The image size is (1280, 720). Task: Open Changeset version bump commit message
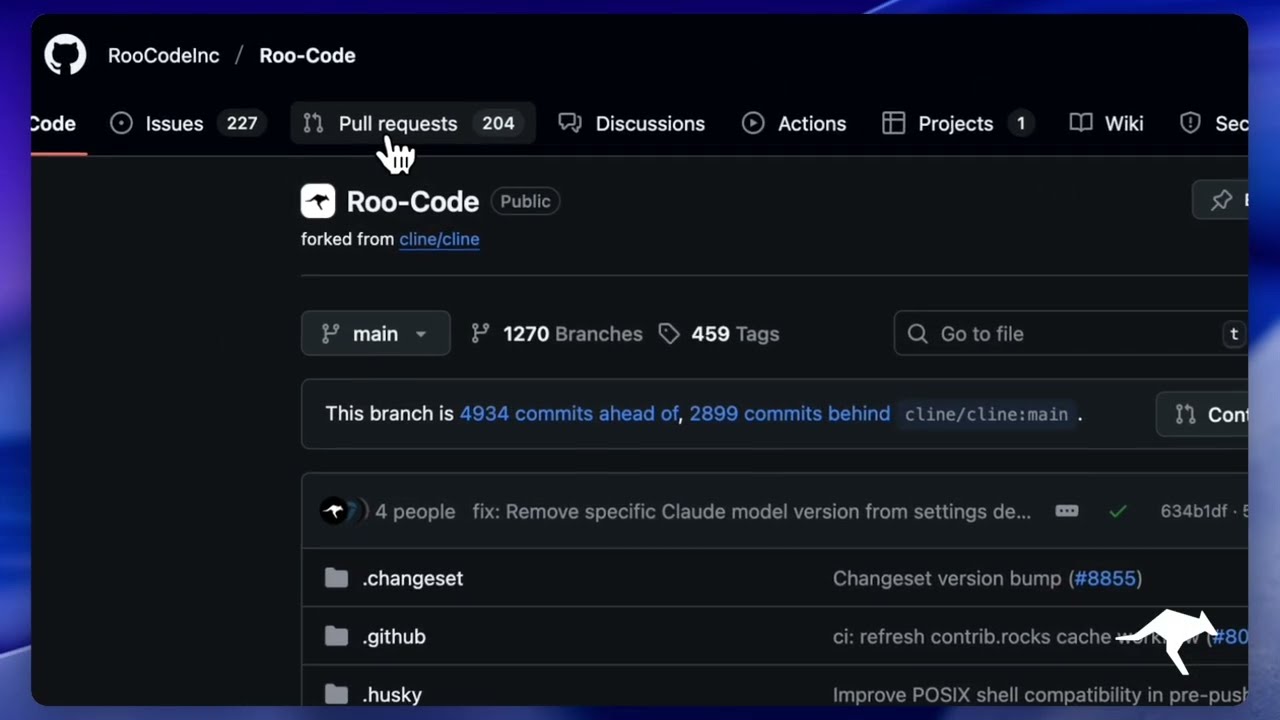click(947, 578)
